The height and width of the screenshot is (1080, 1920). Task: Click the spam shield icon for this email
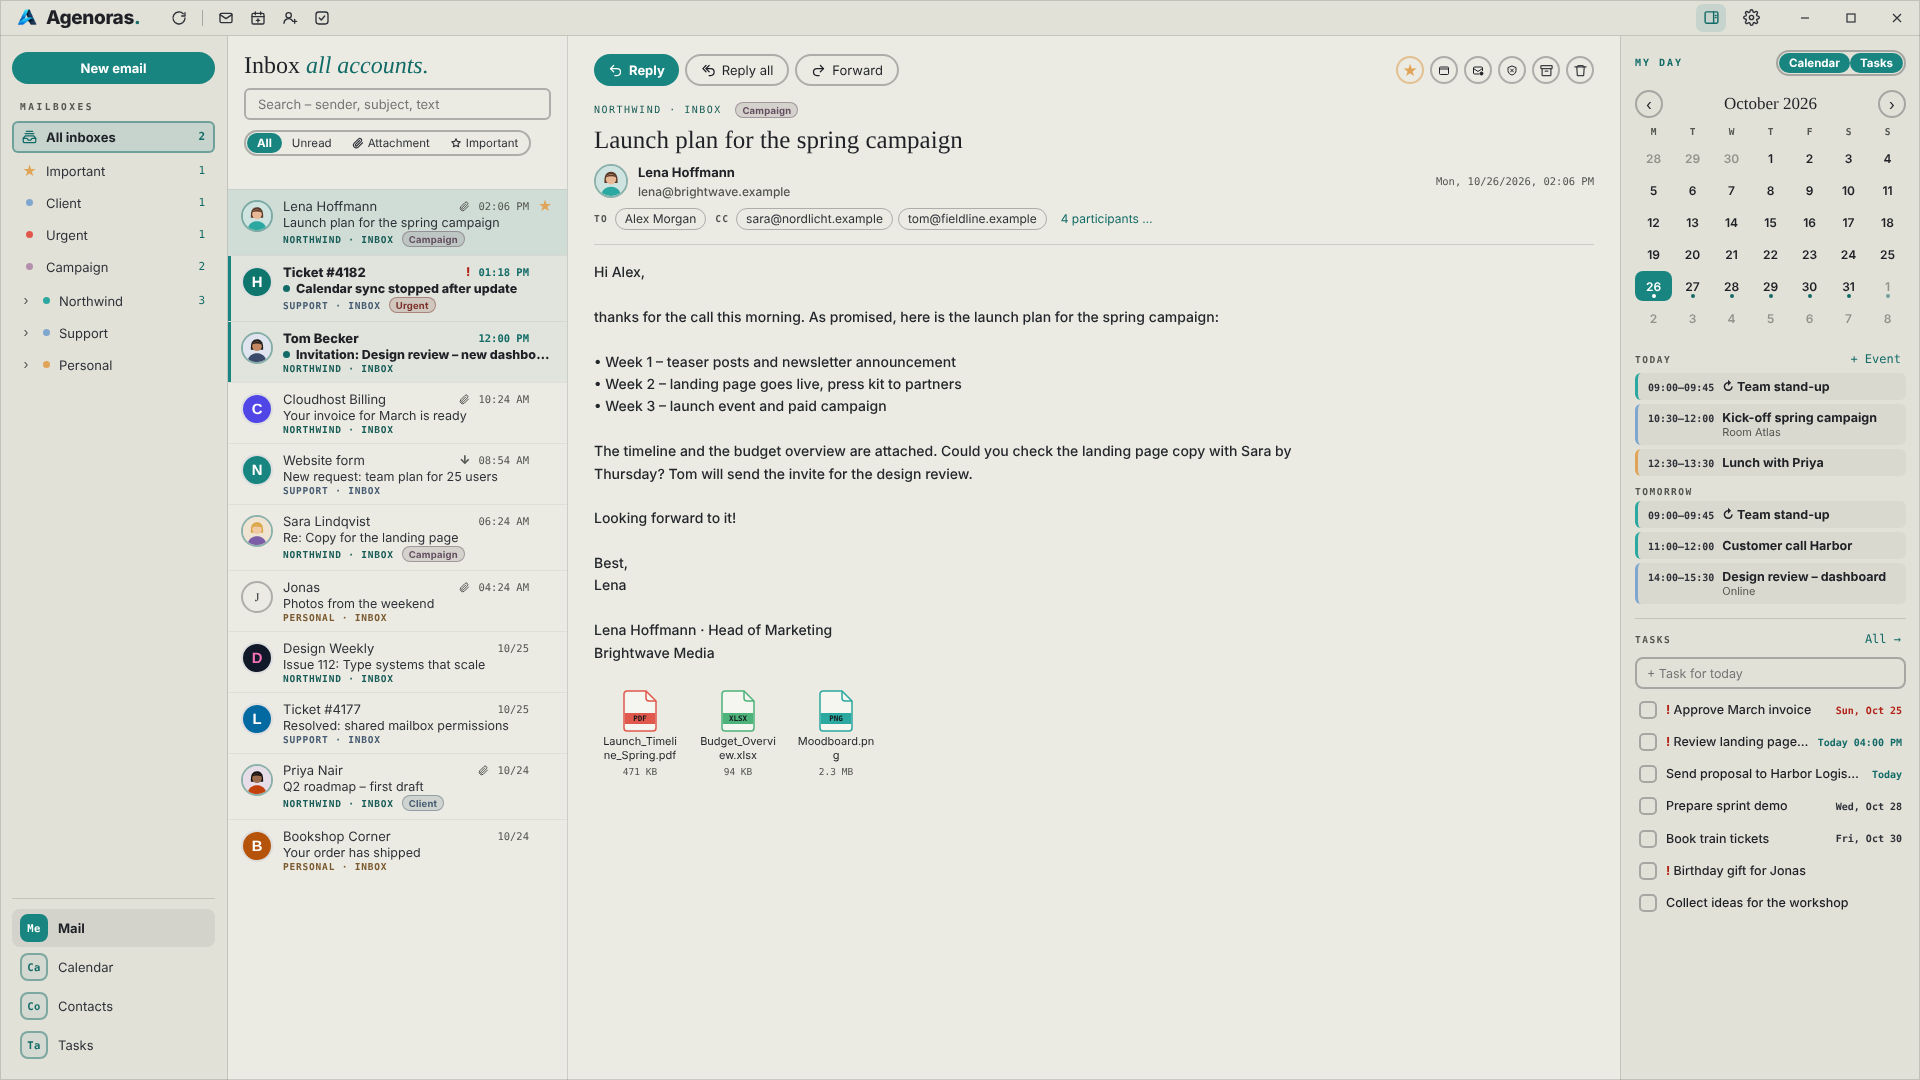coord(1512,70)
